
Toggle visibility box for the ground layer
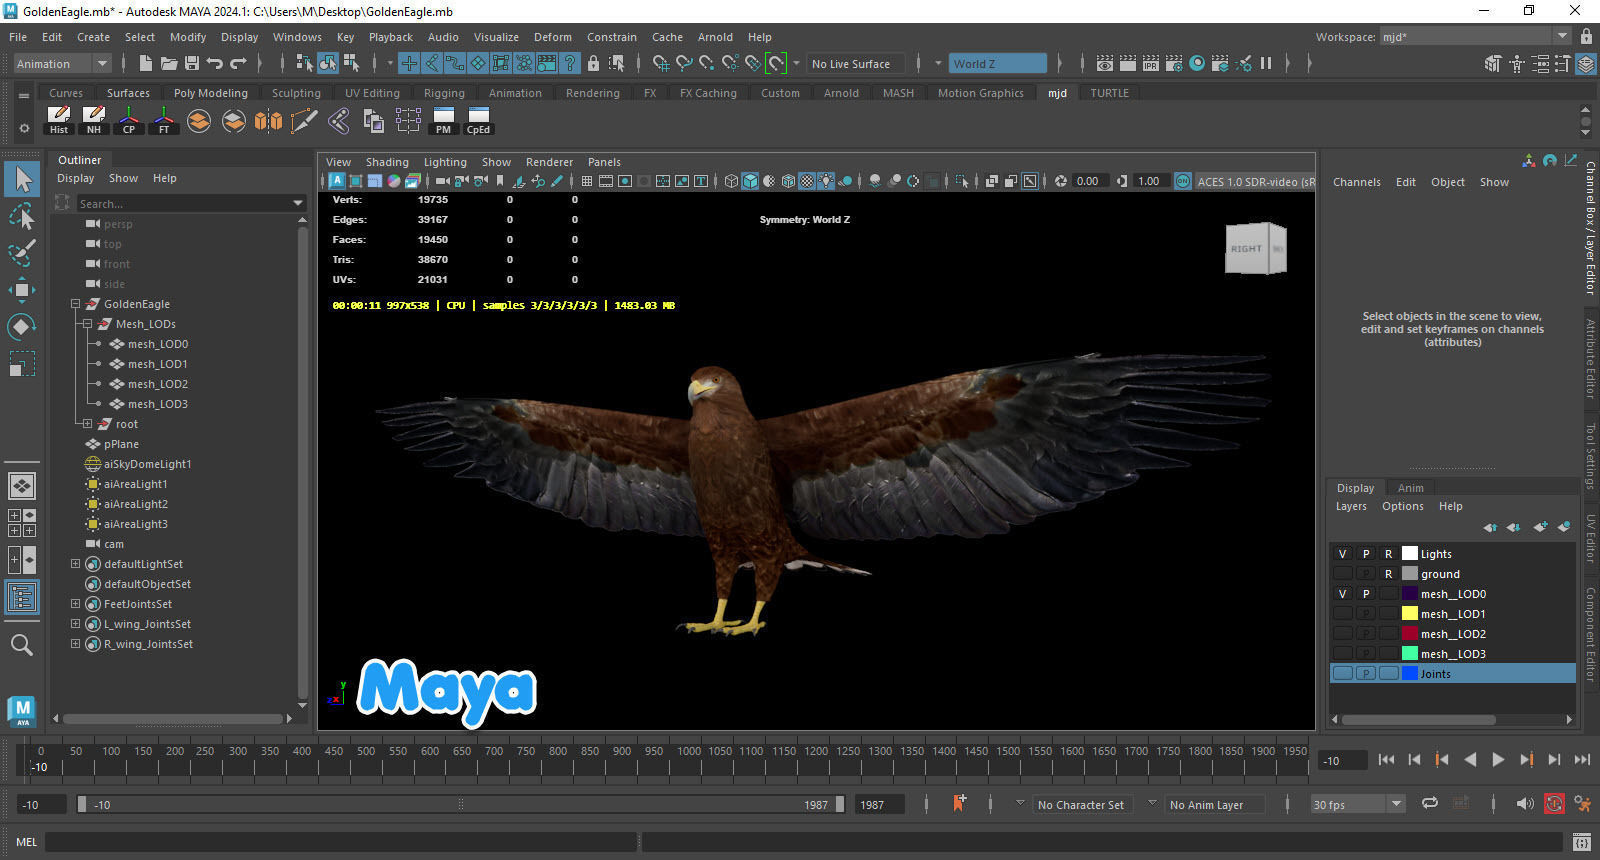click(x=1343, y=574)
